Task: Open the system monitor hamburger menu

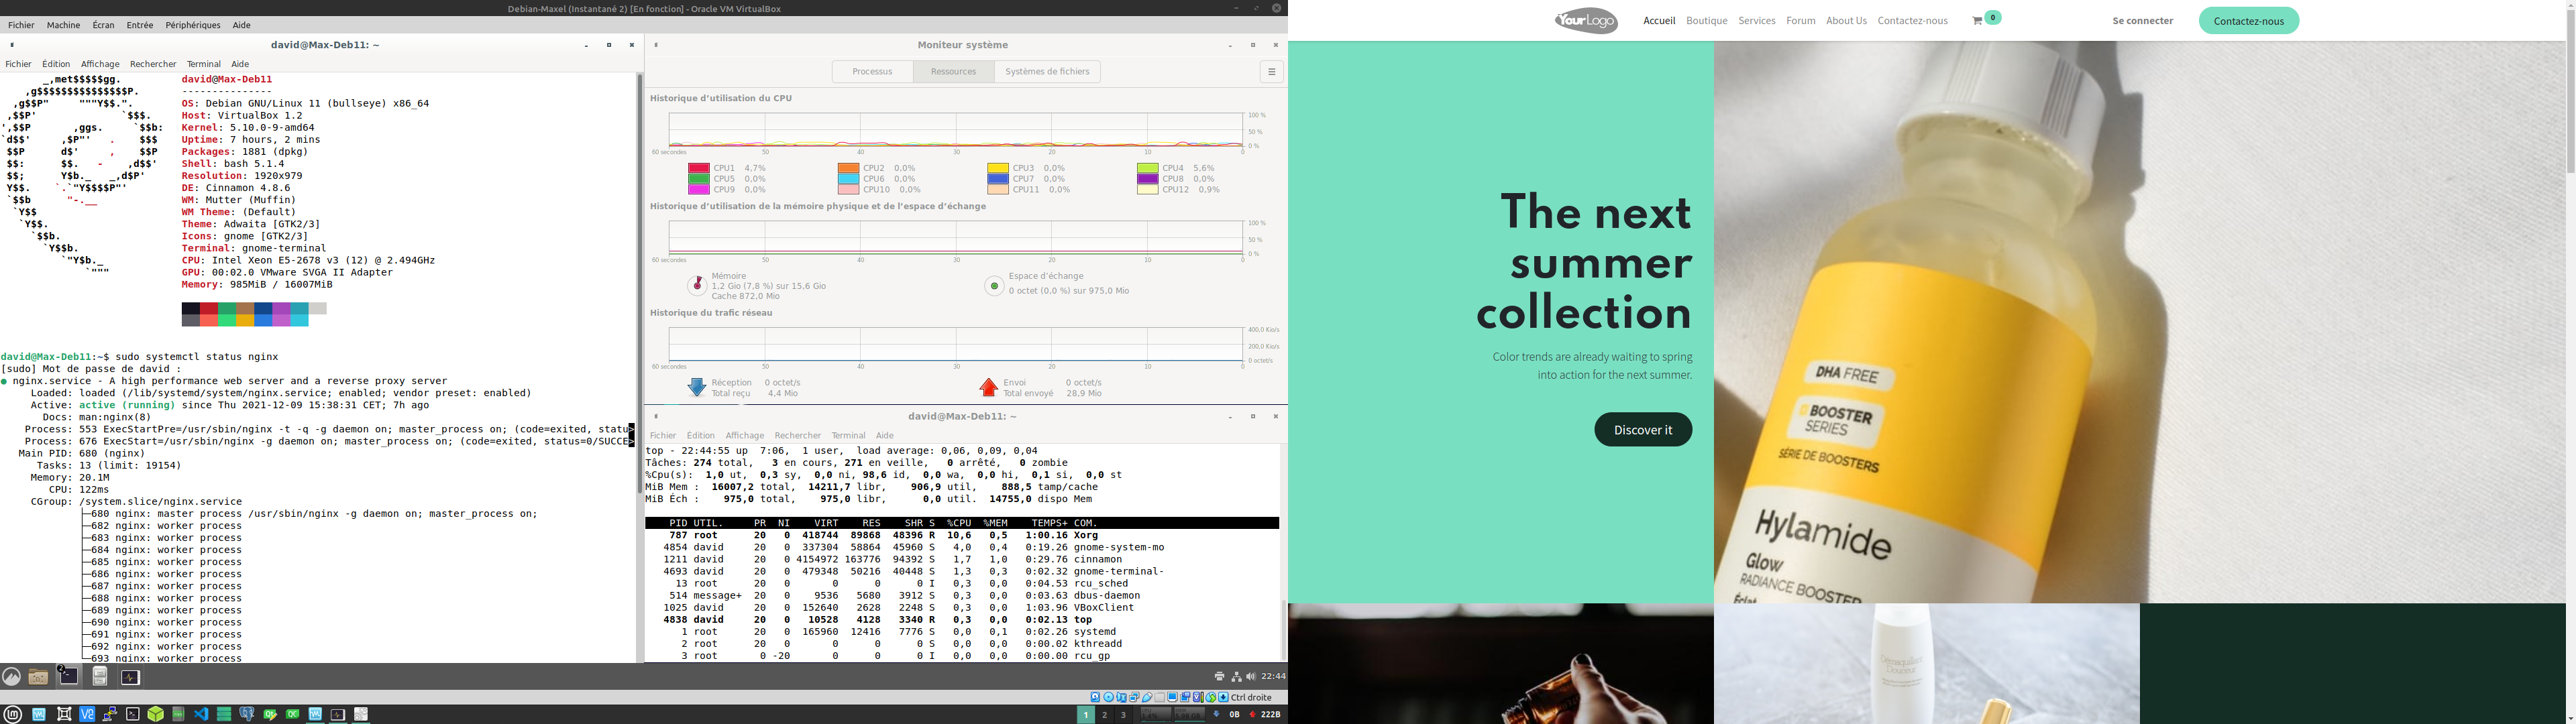Action: tap(1271, 72)
